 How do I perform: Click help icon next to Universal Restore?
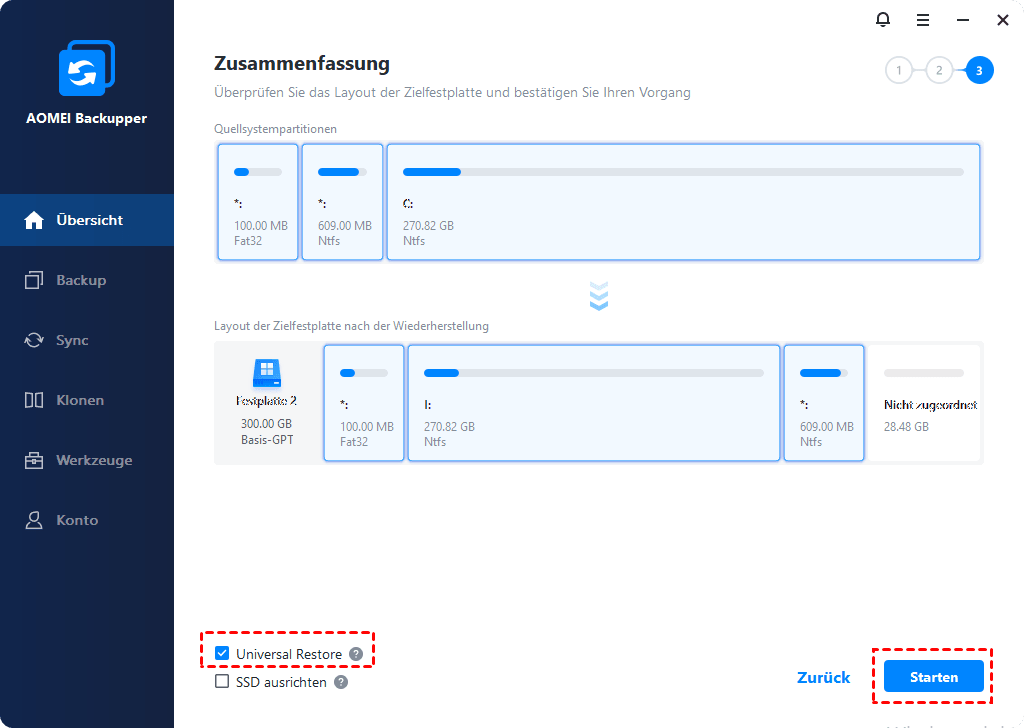click(x=356, y=654)
